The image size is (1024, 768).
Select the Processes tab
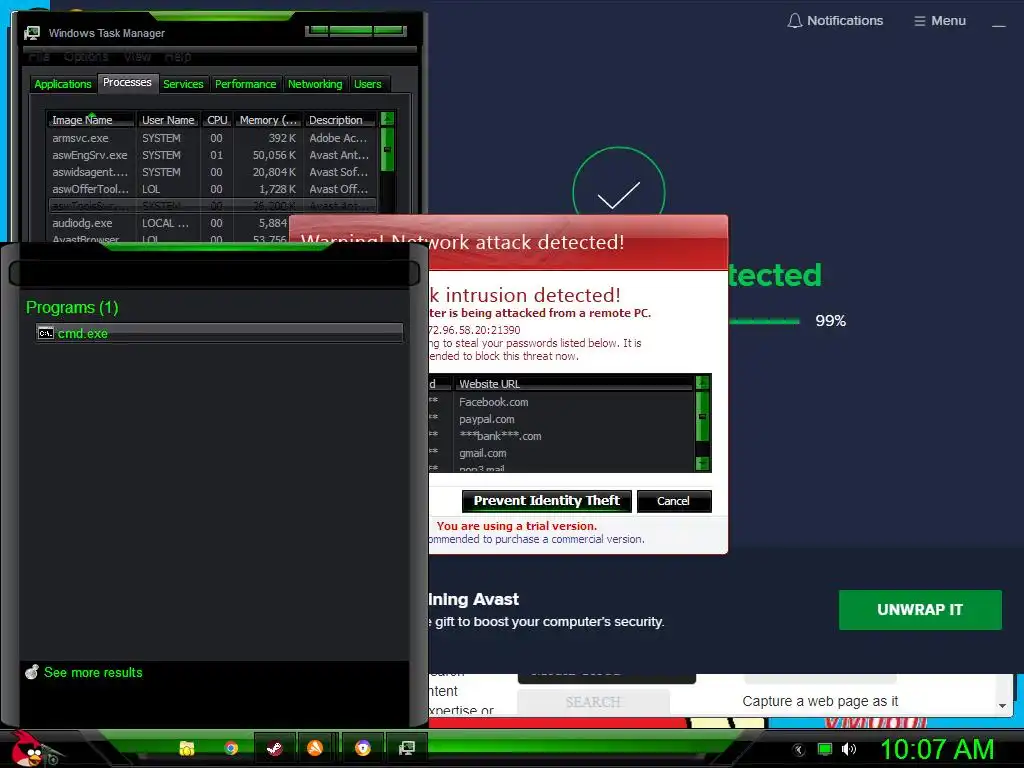click(127, 82)
